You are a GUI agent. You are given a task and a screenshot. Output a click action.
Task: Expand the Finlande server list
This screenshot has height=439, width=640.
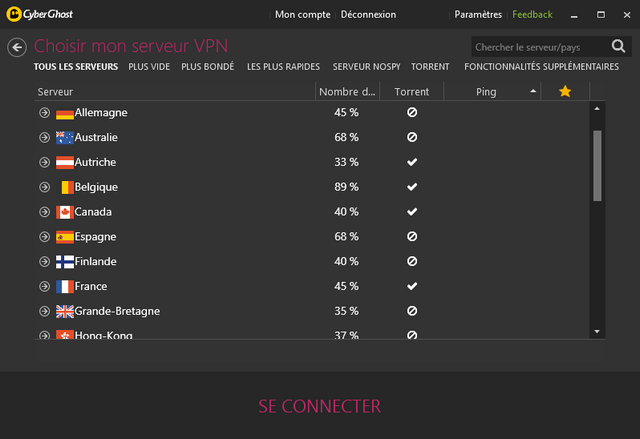coord(44,262)
